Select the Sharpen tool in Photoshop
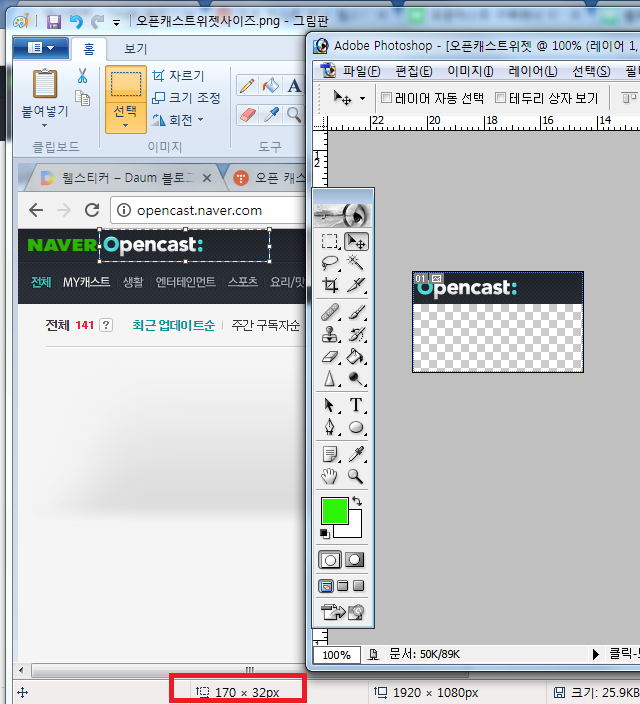This screenshot has width=640, height=704. tap(330, 378)
